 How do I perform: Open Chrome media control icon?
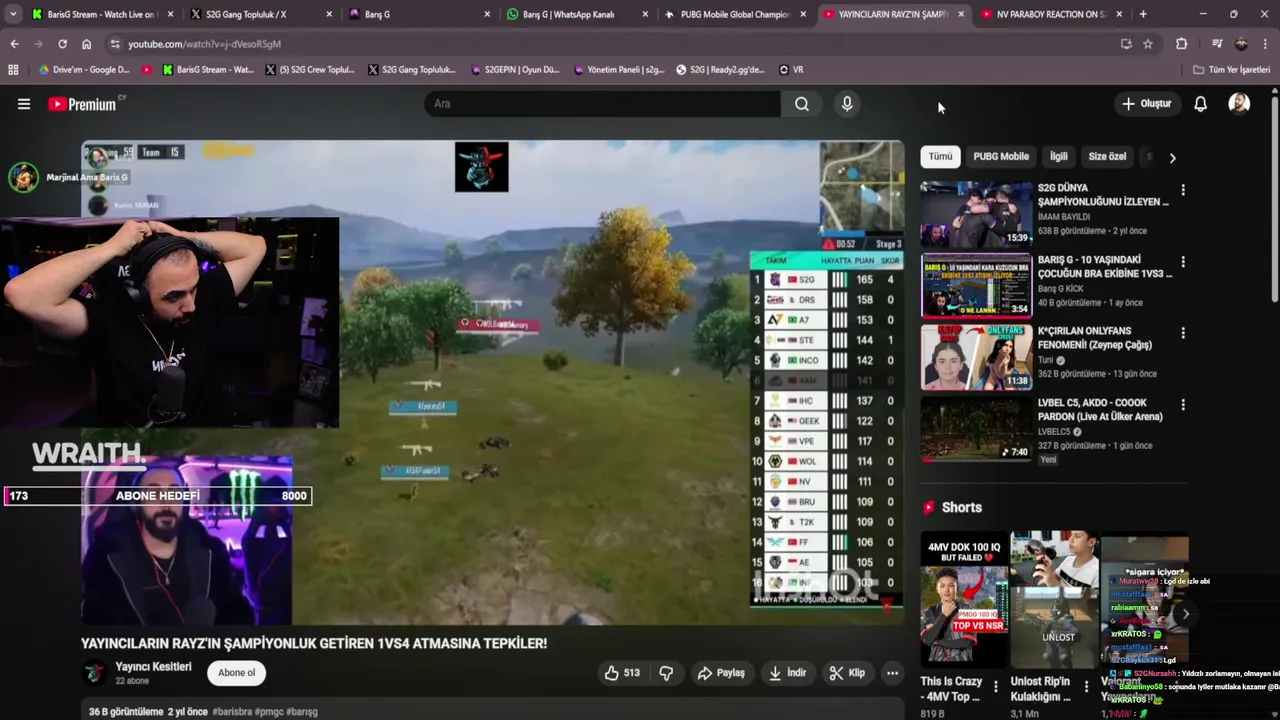pos(1217,44)
